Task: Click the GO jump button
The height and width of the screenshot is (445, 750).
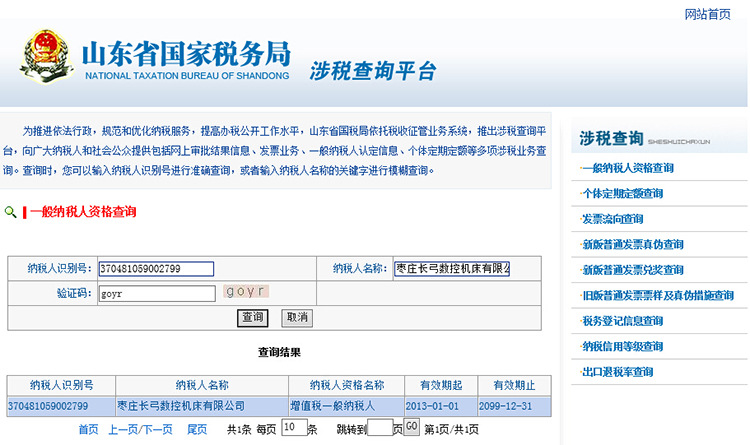Action: (411, 426)
